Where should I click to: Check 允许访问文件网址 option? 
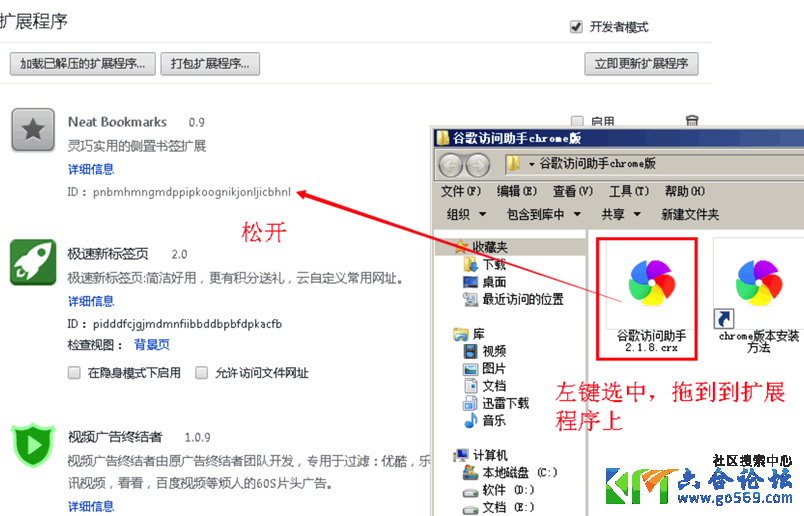[x=202, y=373]
